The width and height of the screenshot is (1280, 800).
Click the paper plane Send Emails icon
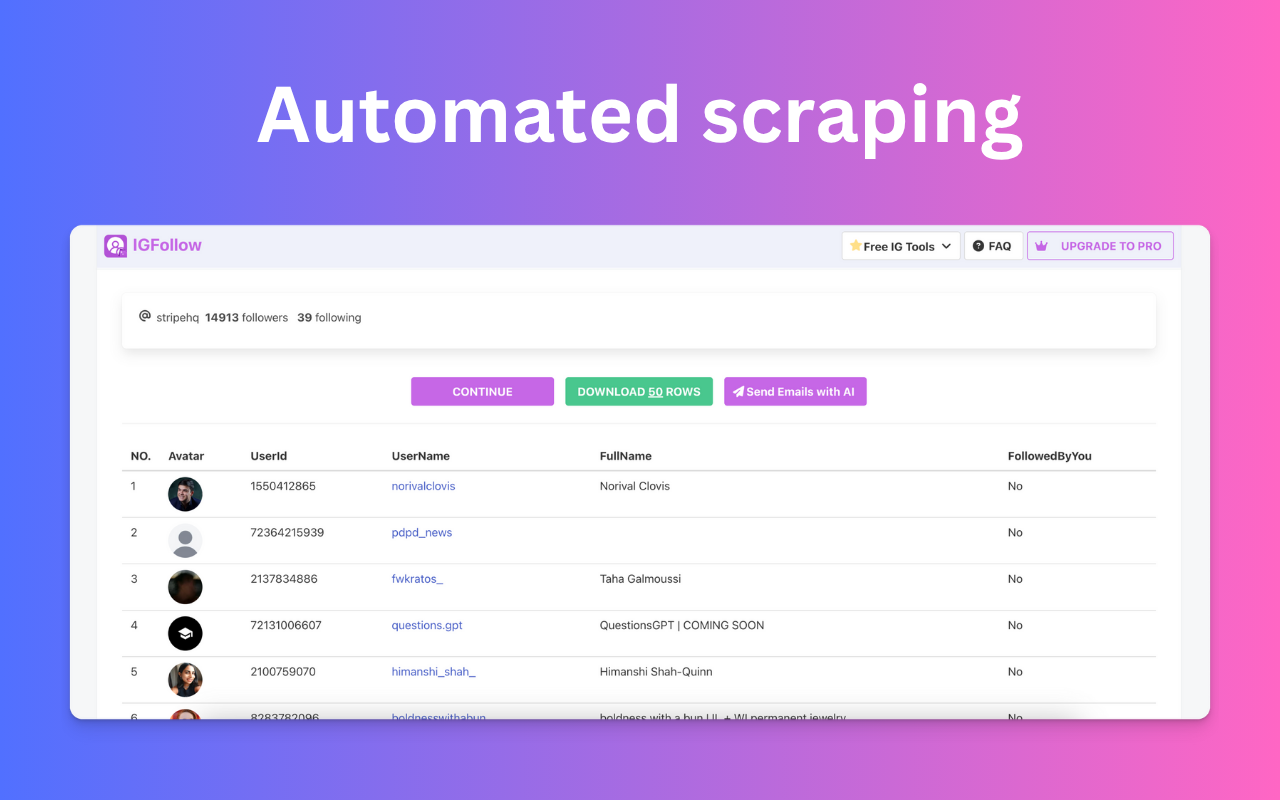(x=738, y=392)
